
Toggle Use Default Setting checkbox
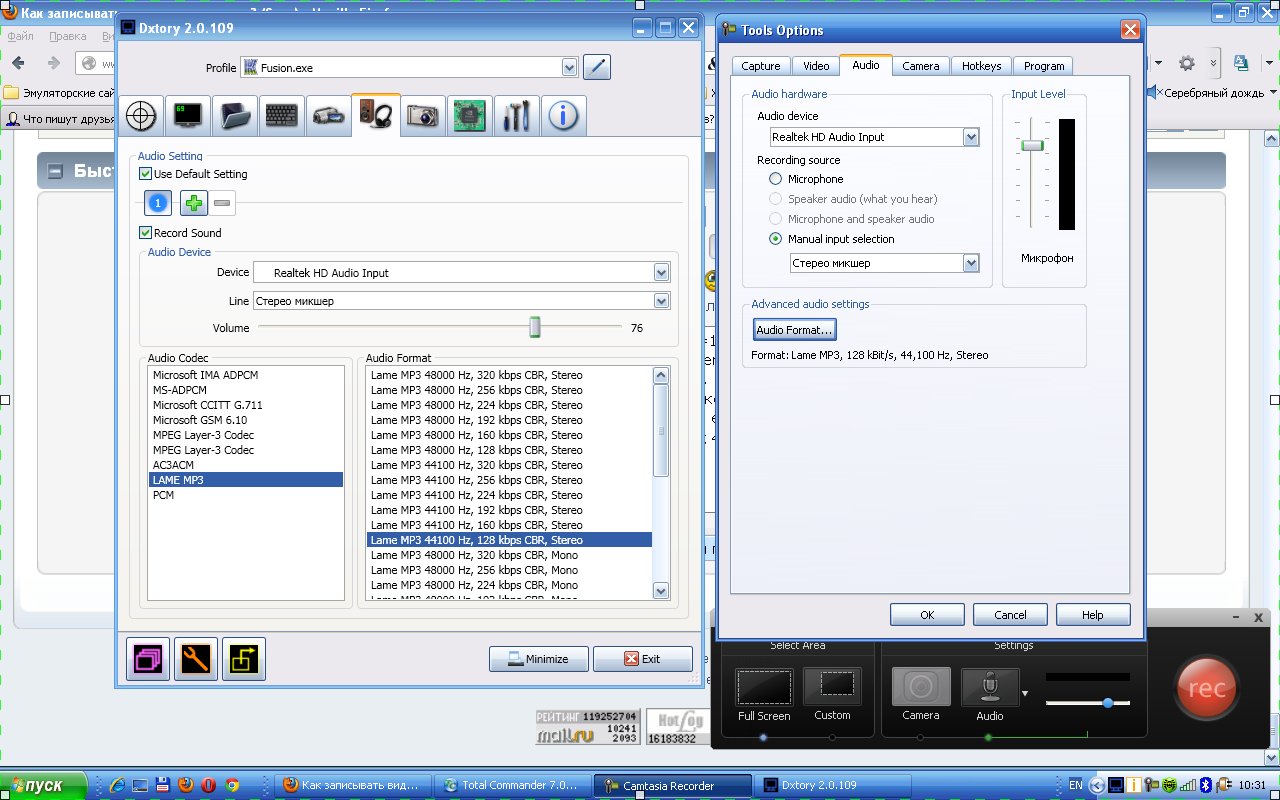tap(146, 174)
